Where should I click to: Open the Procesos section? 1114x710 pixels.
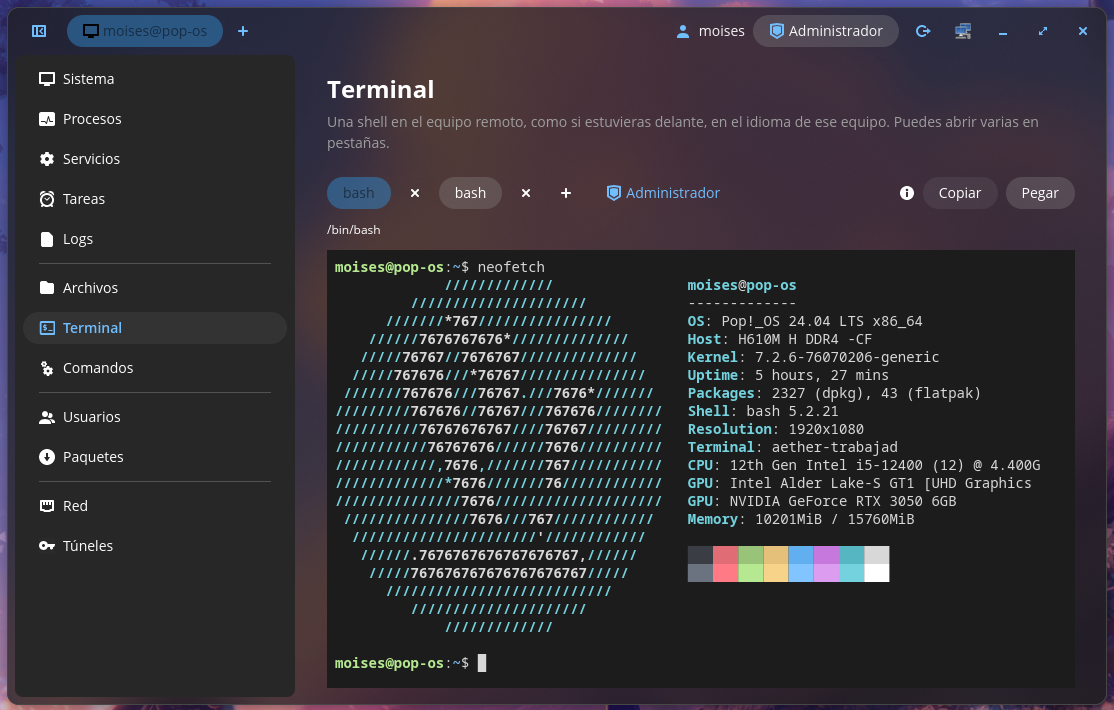[155, 119]
